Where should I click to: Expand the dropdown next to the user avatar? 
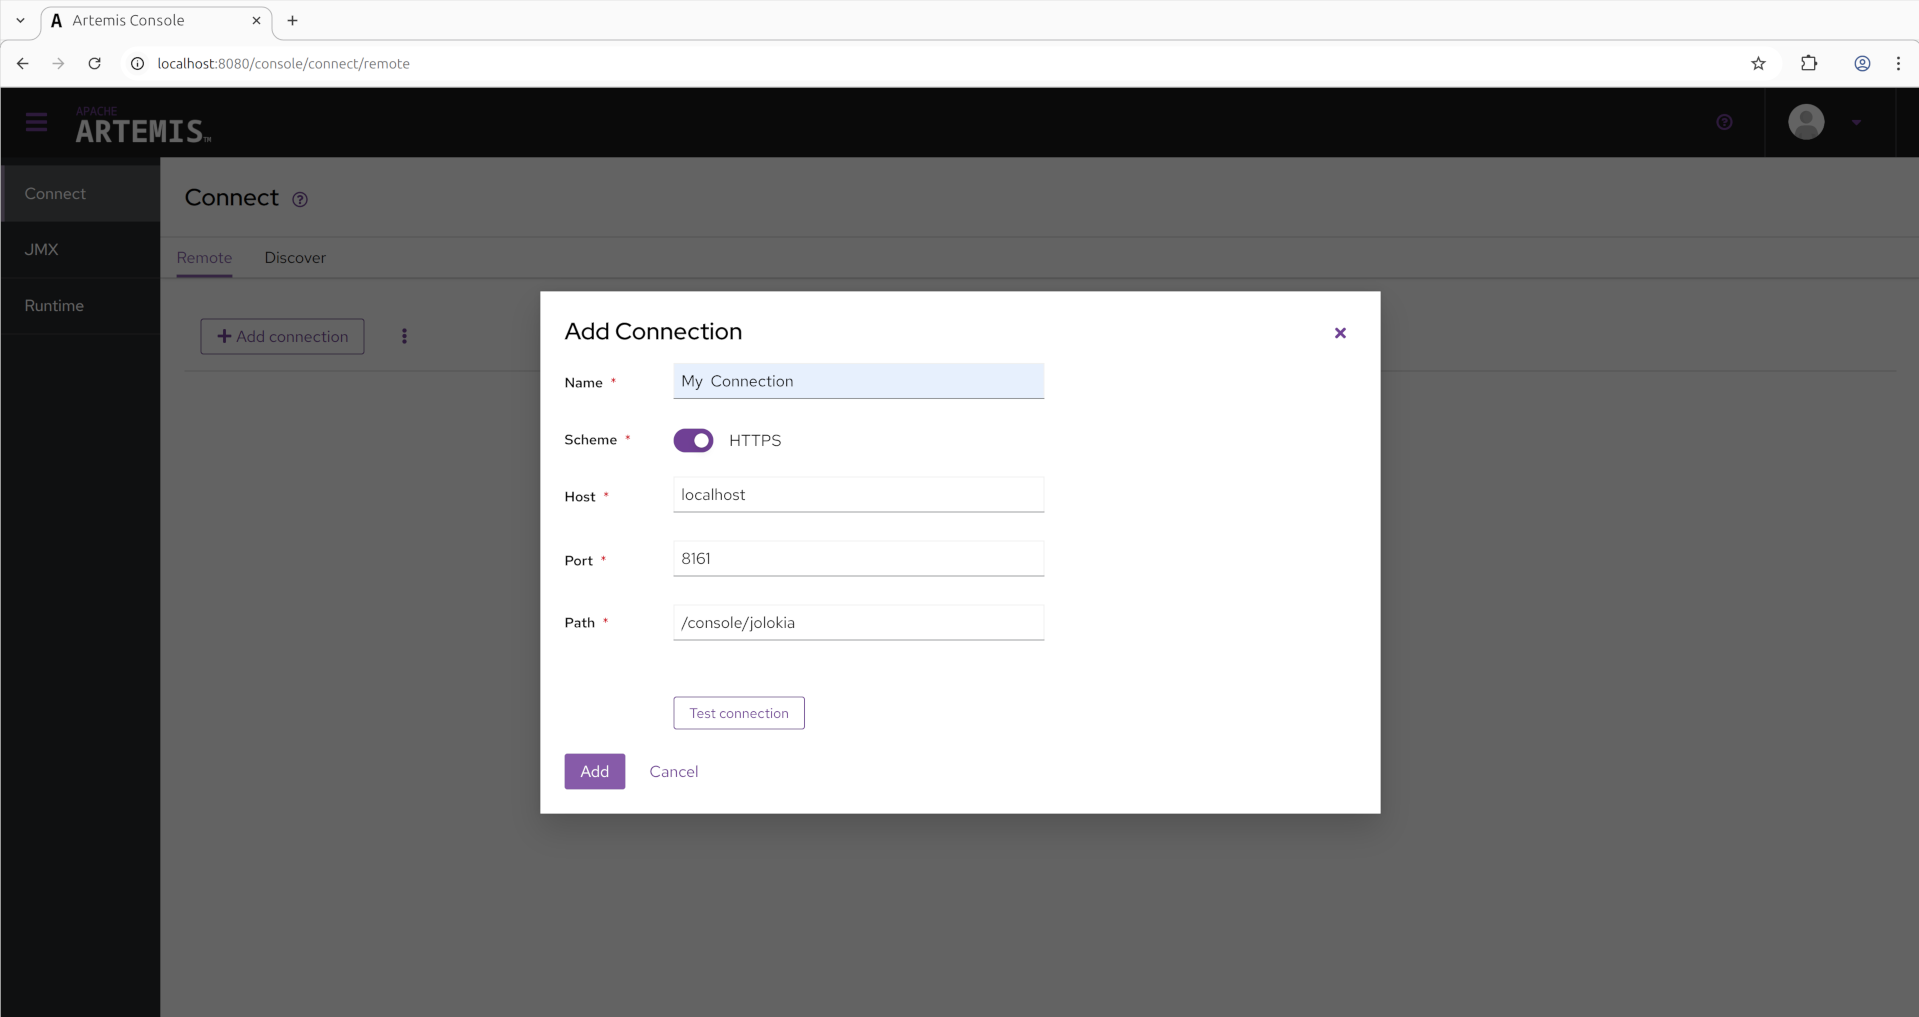(1858, 122)
